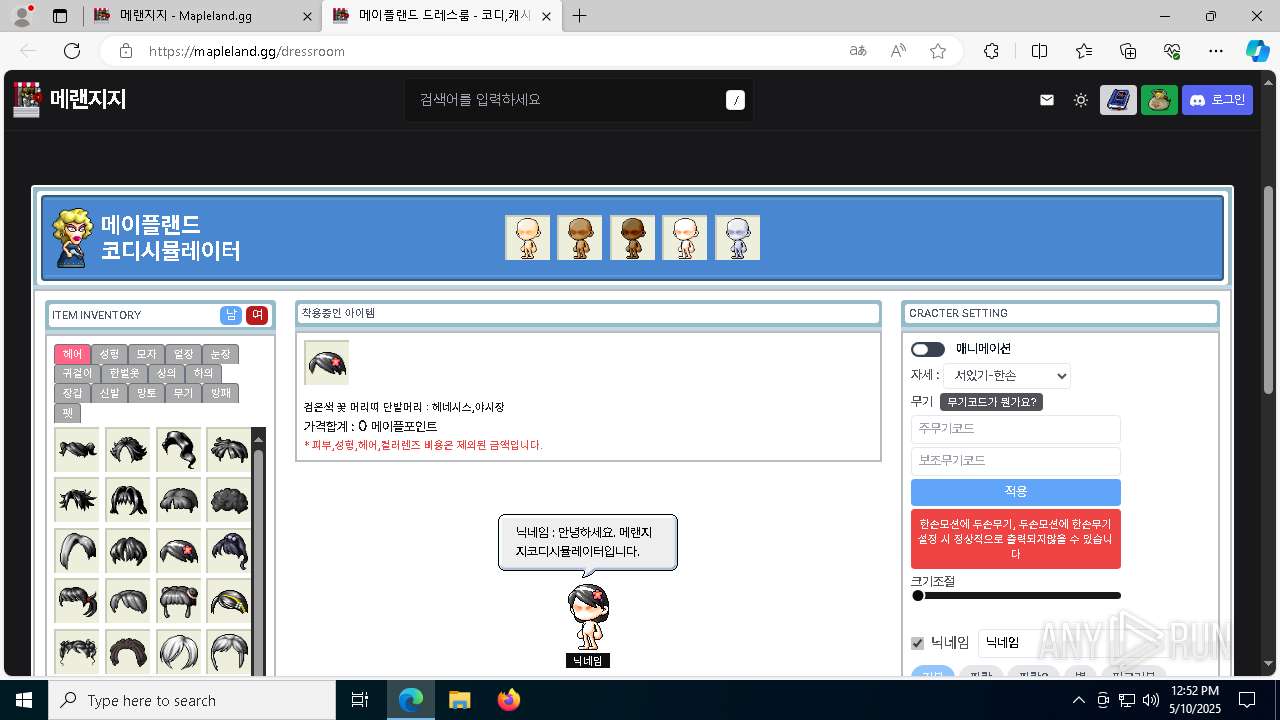Pick the hair with yellow headband

tap(229, 601)
